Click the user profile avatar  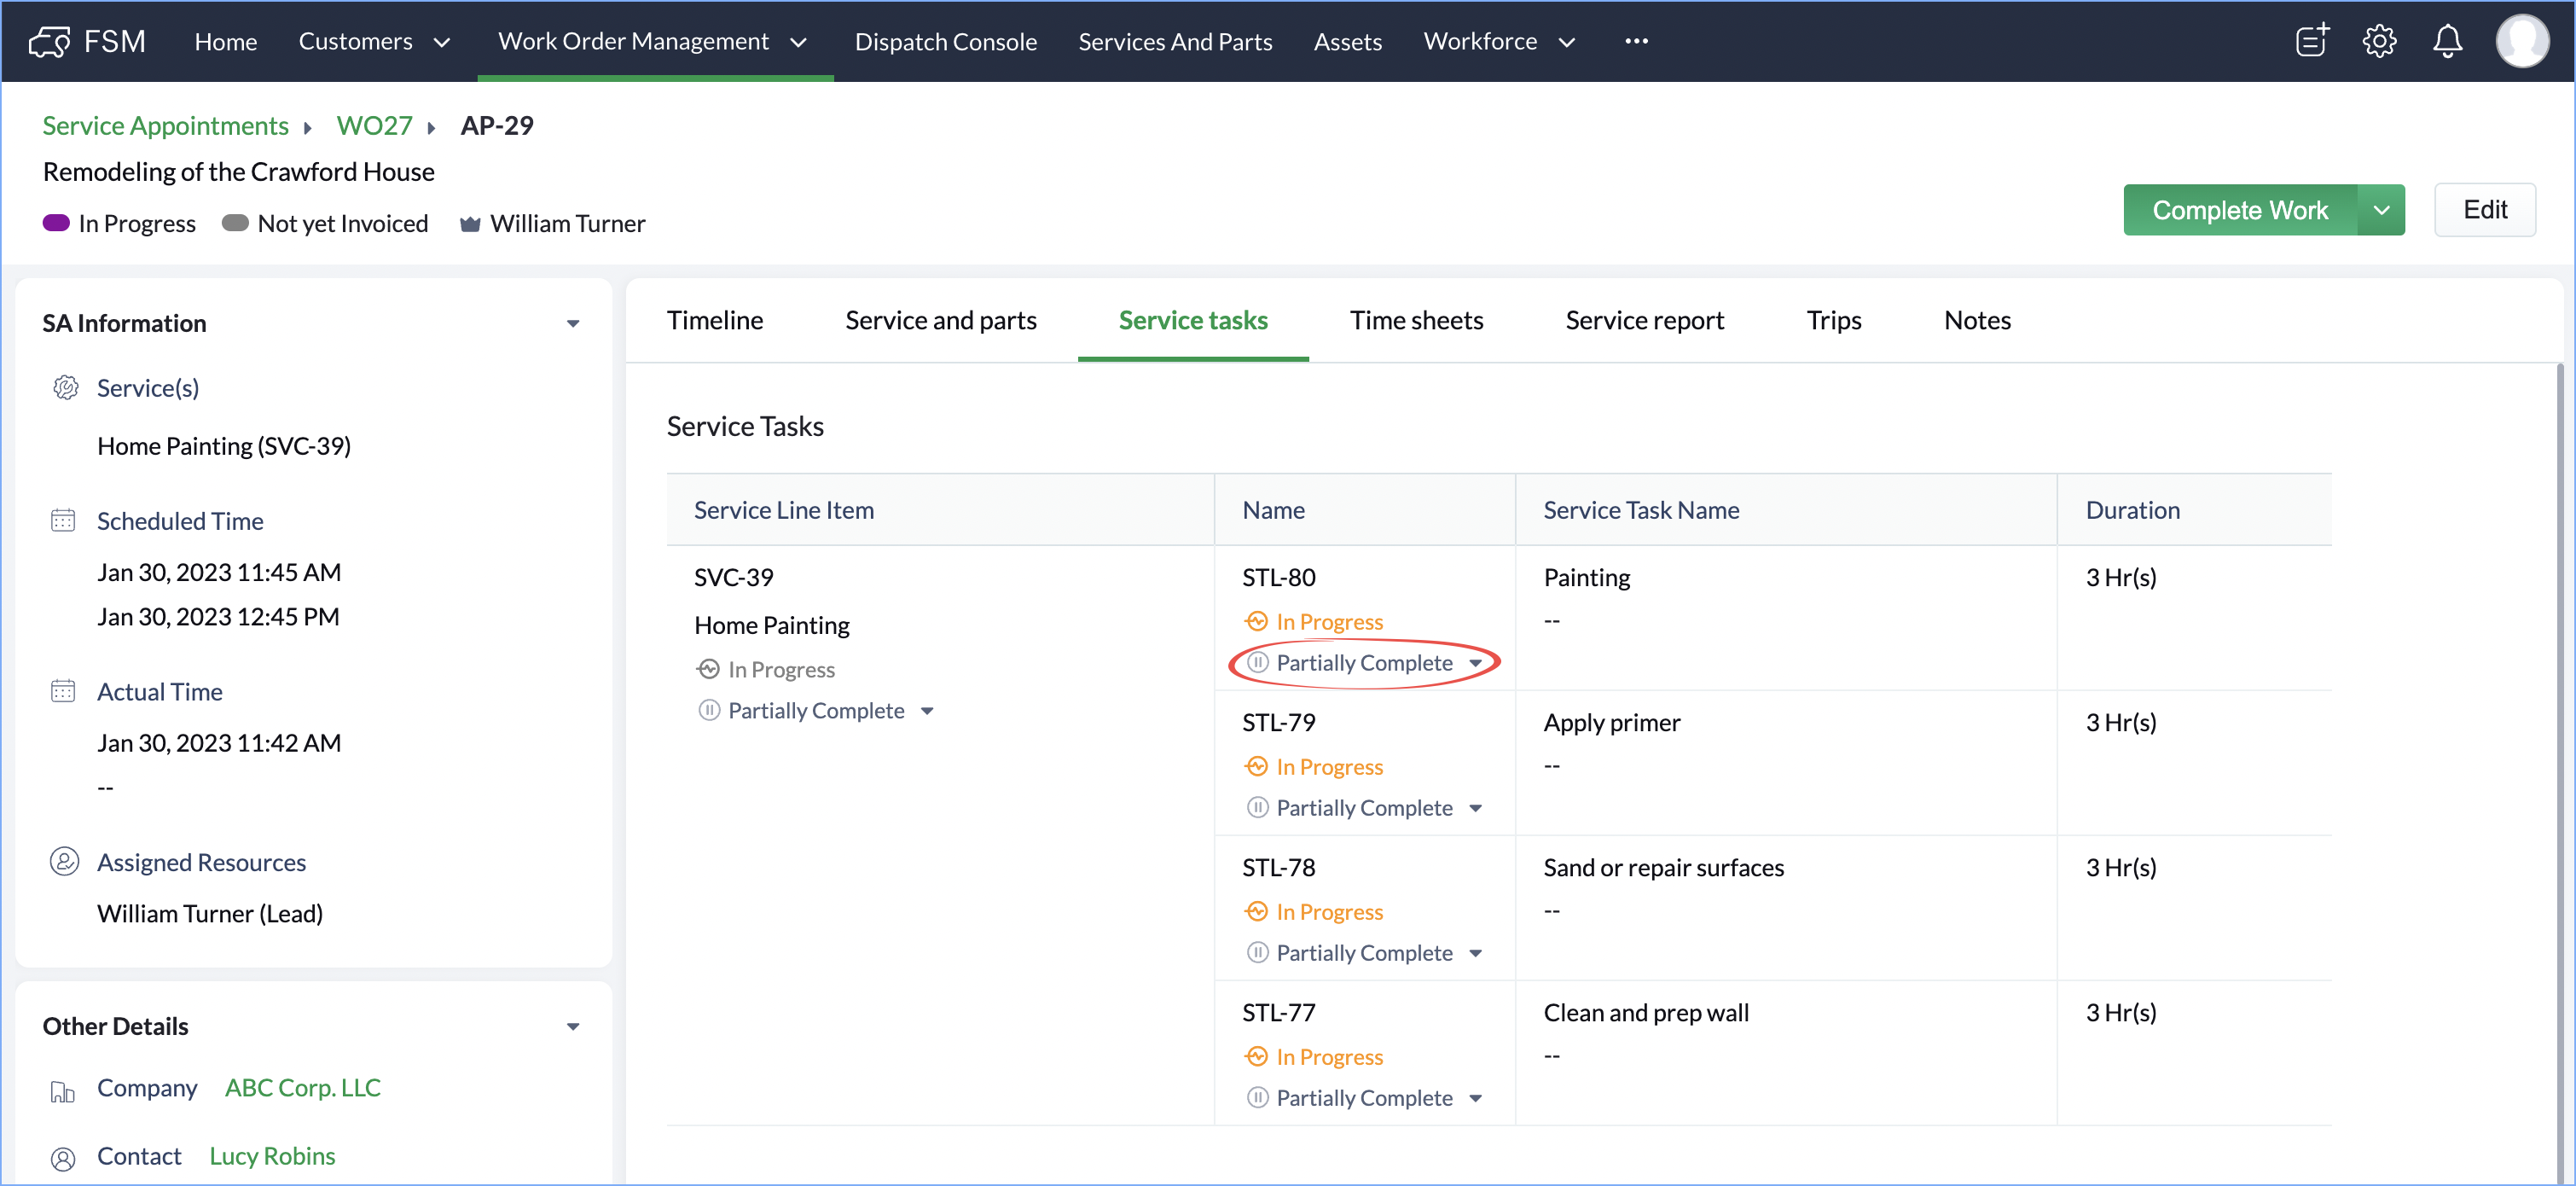click(2521, 41)
